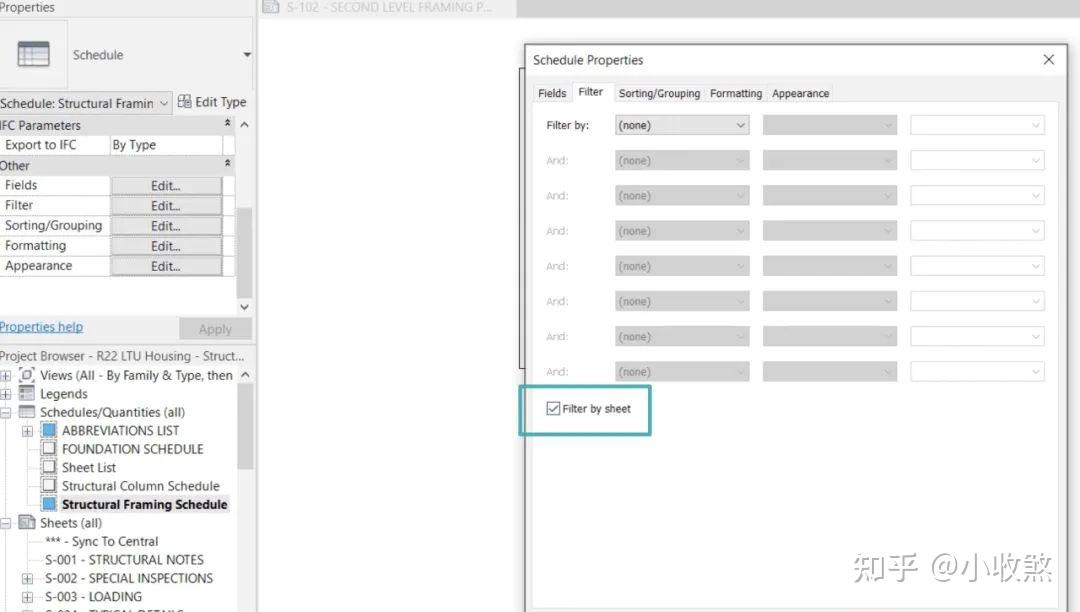Click the Edit Type button icon
The width and height of the screenshot is (1080, 612).
click(x=184, y=101)
